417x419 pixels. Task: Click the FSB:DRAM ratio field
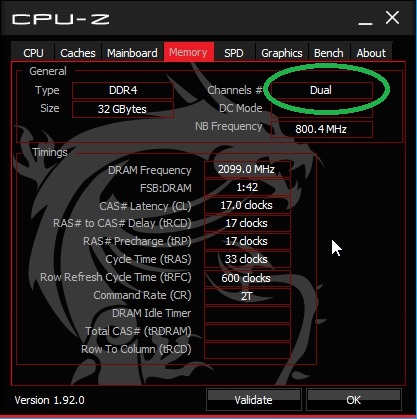[247, 187]
